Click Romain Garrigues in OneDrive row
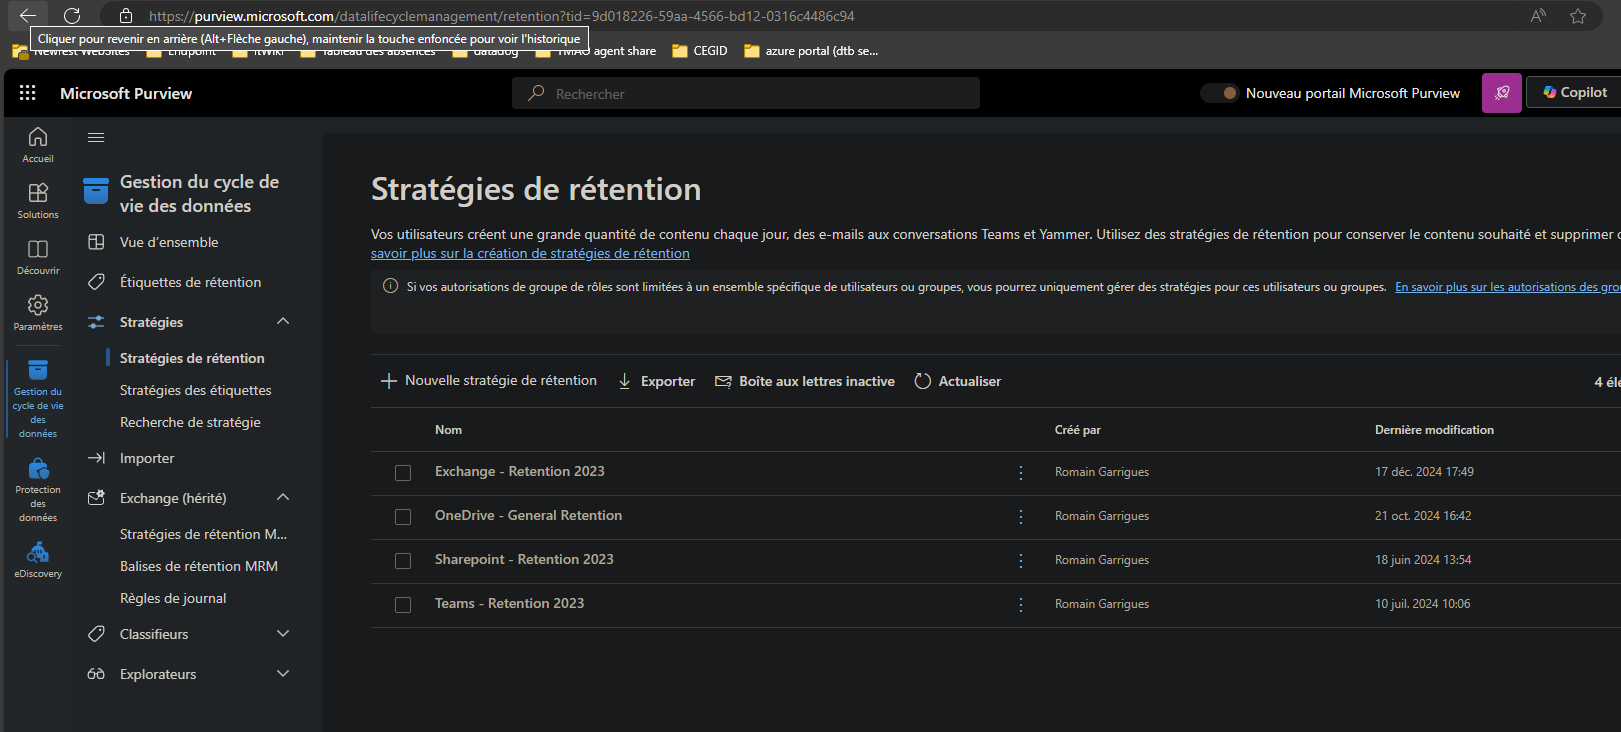Viewport: 1621px width, 732px height. 1102,516
